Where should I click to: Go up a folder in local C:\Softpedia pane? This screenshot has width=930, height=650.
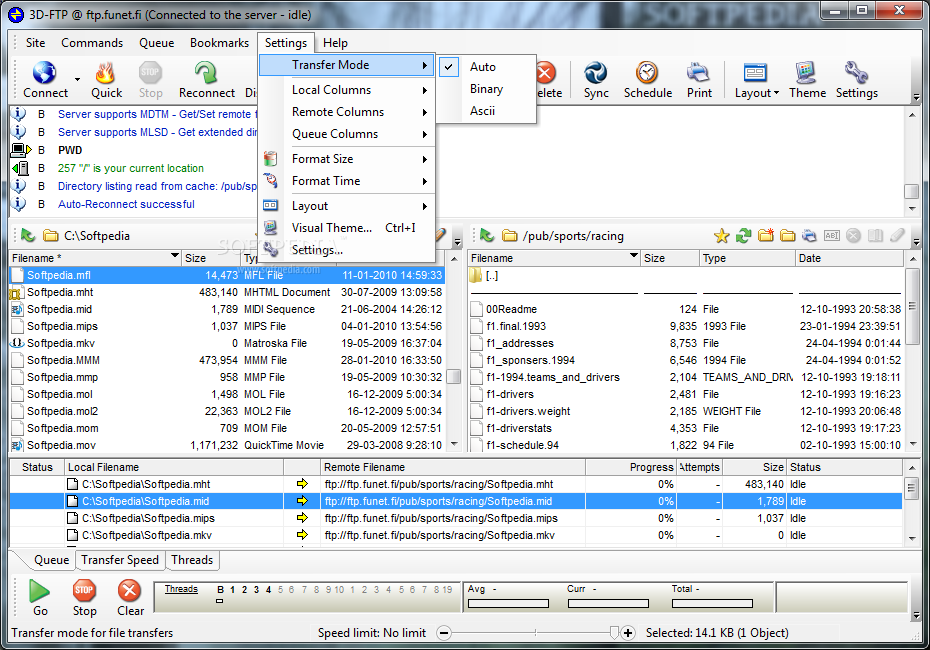click(x=28, y=235)
